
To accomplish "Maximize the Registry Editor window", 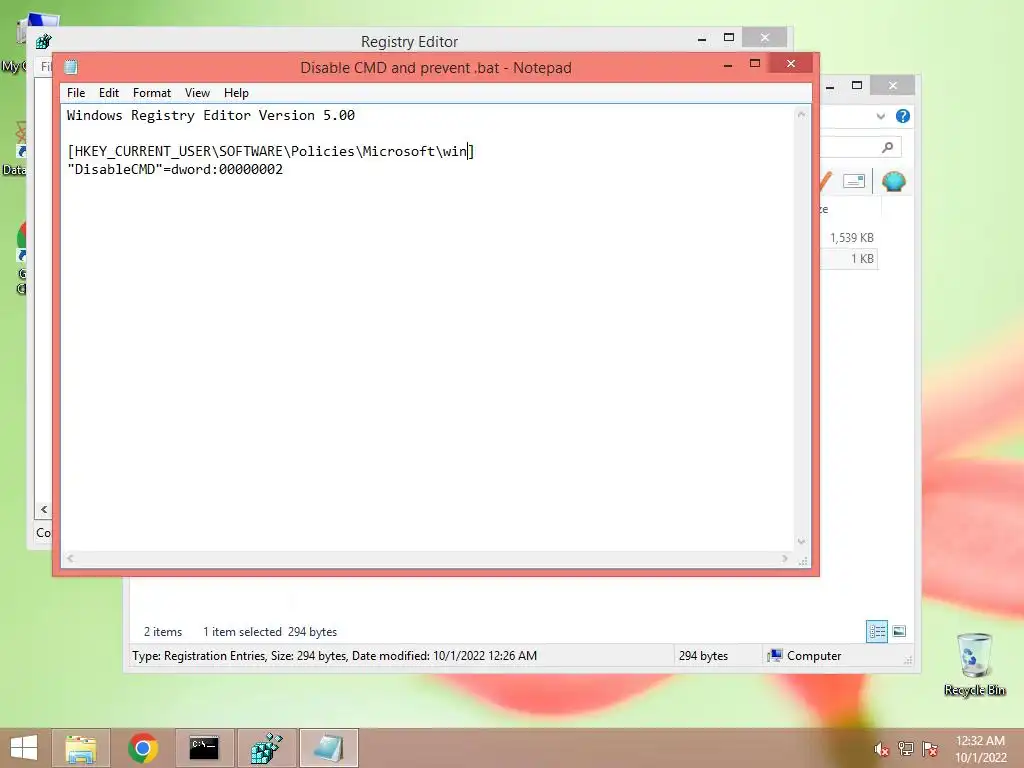I will 729,38.
